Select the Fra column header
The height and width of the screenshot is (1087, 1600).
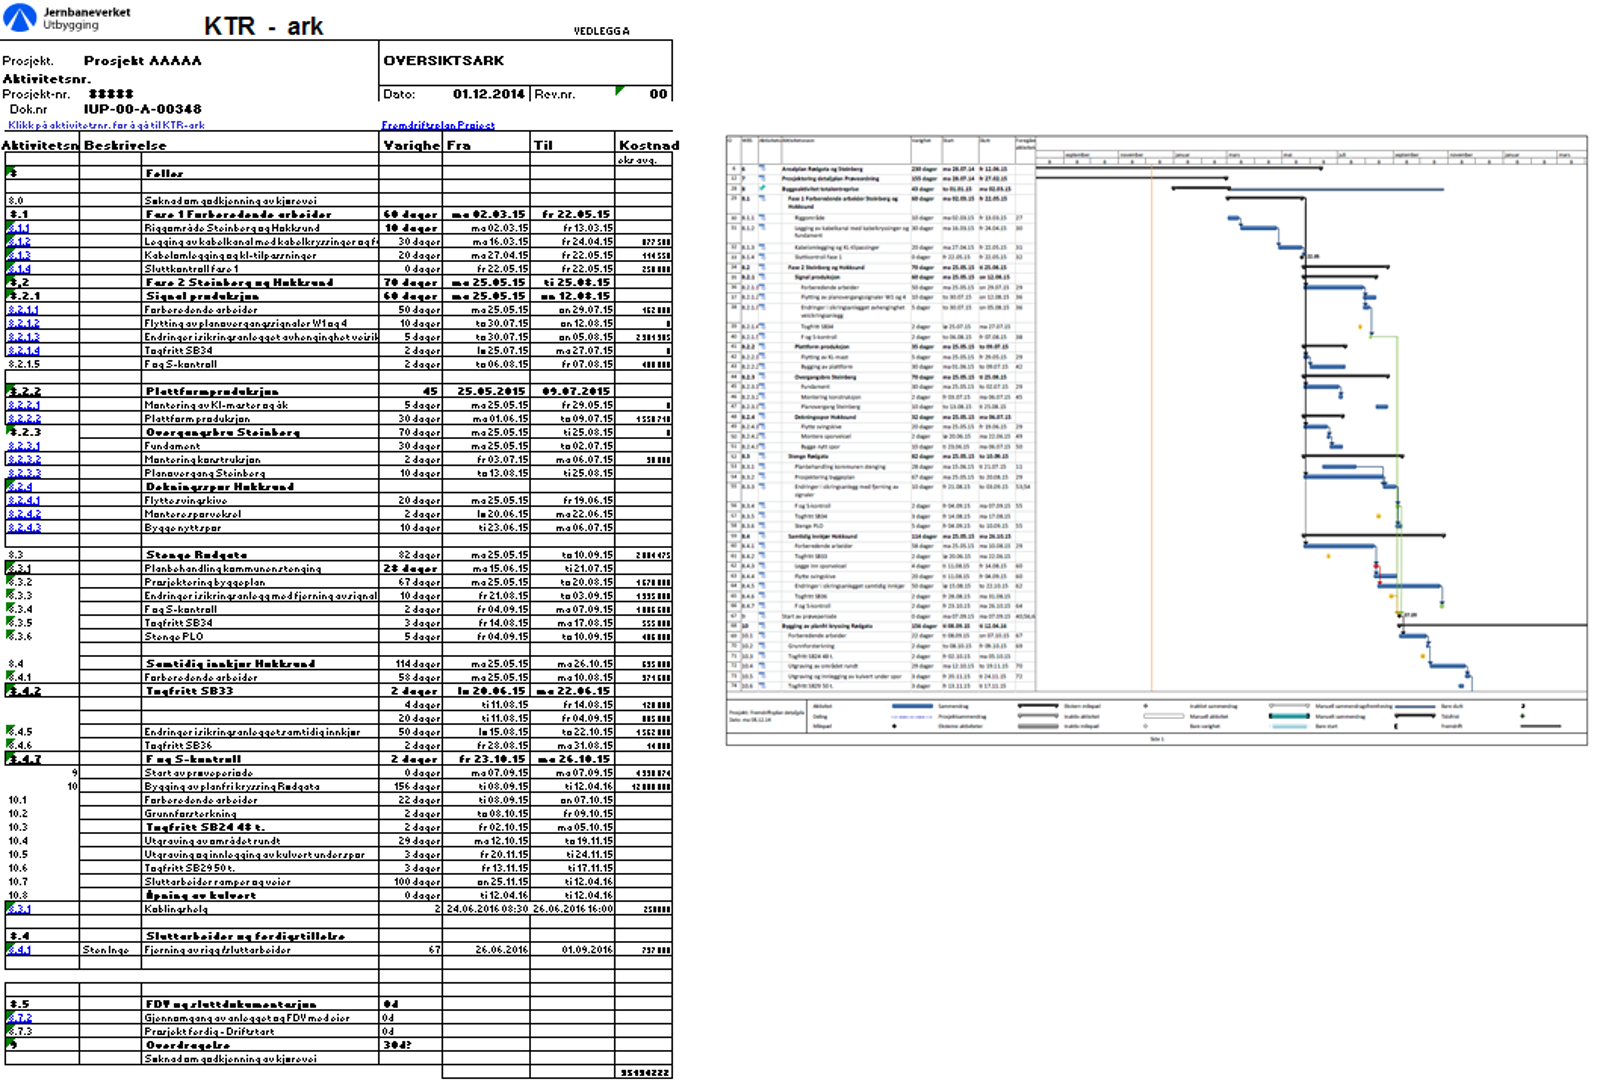pos(458,146)
